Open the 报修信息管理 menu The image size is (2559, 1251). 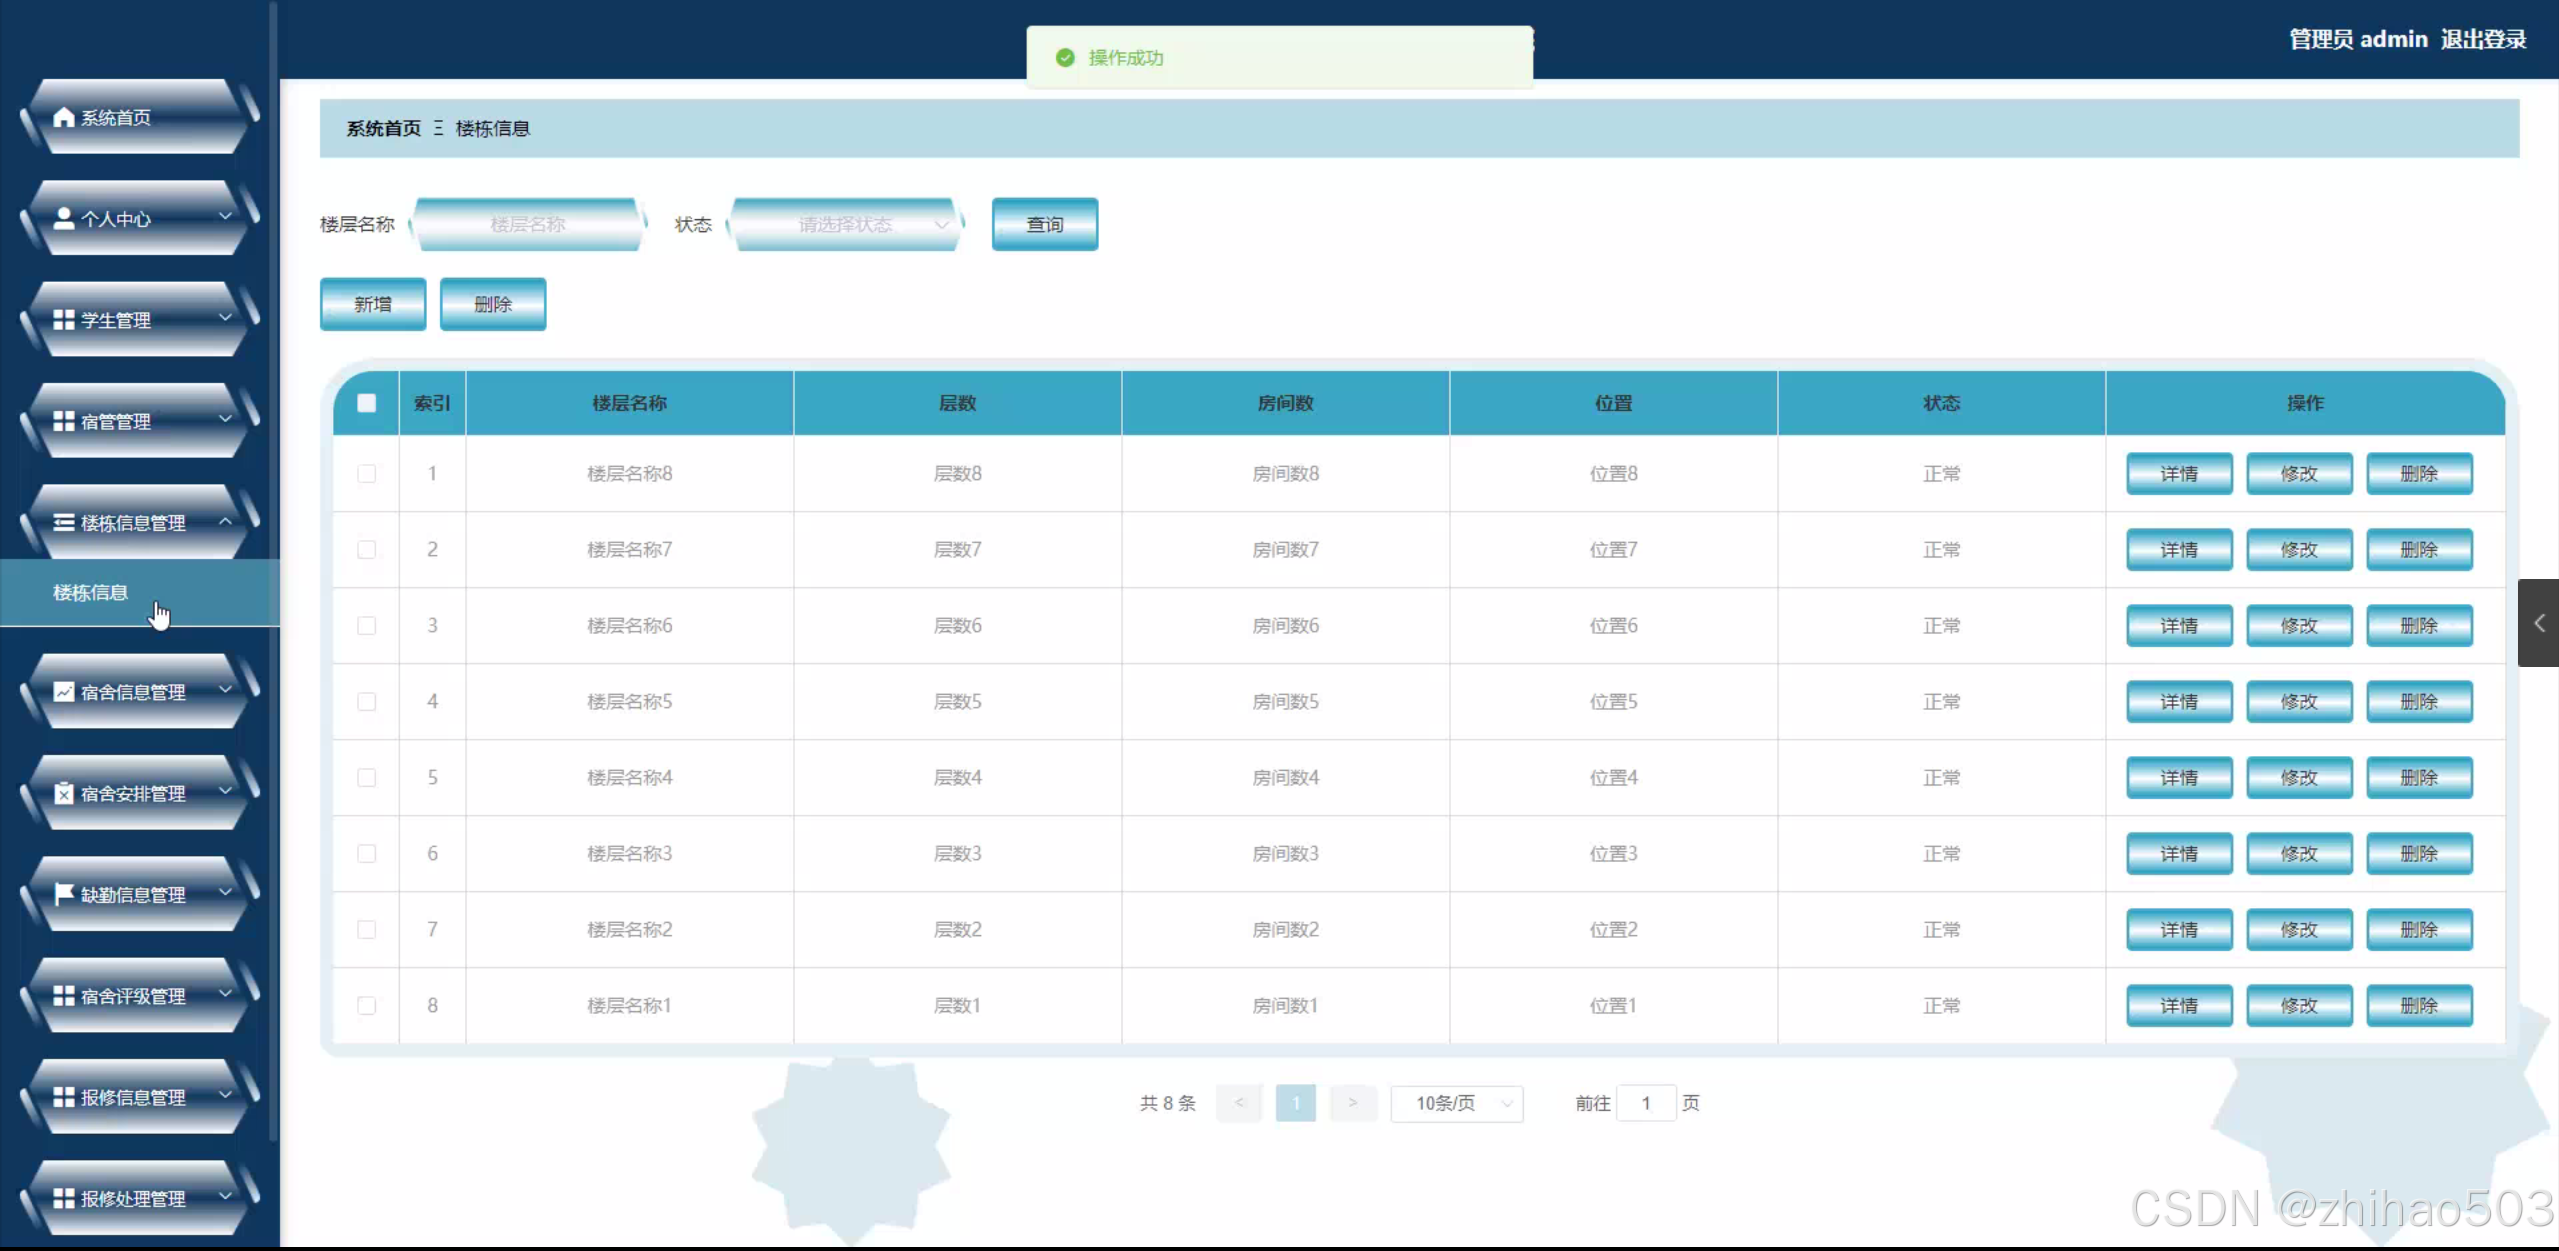pos(133,1097)
